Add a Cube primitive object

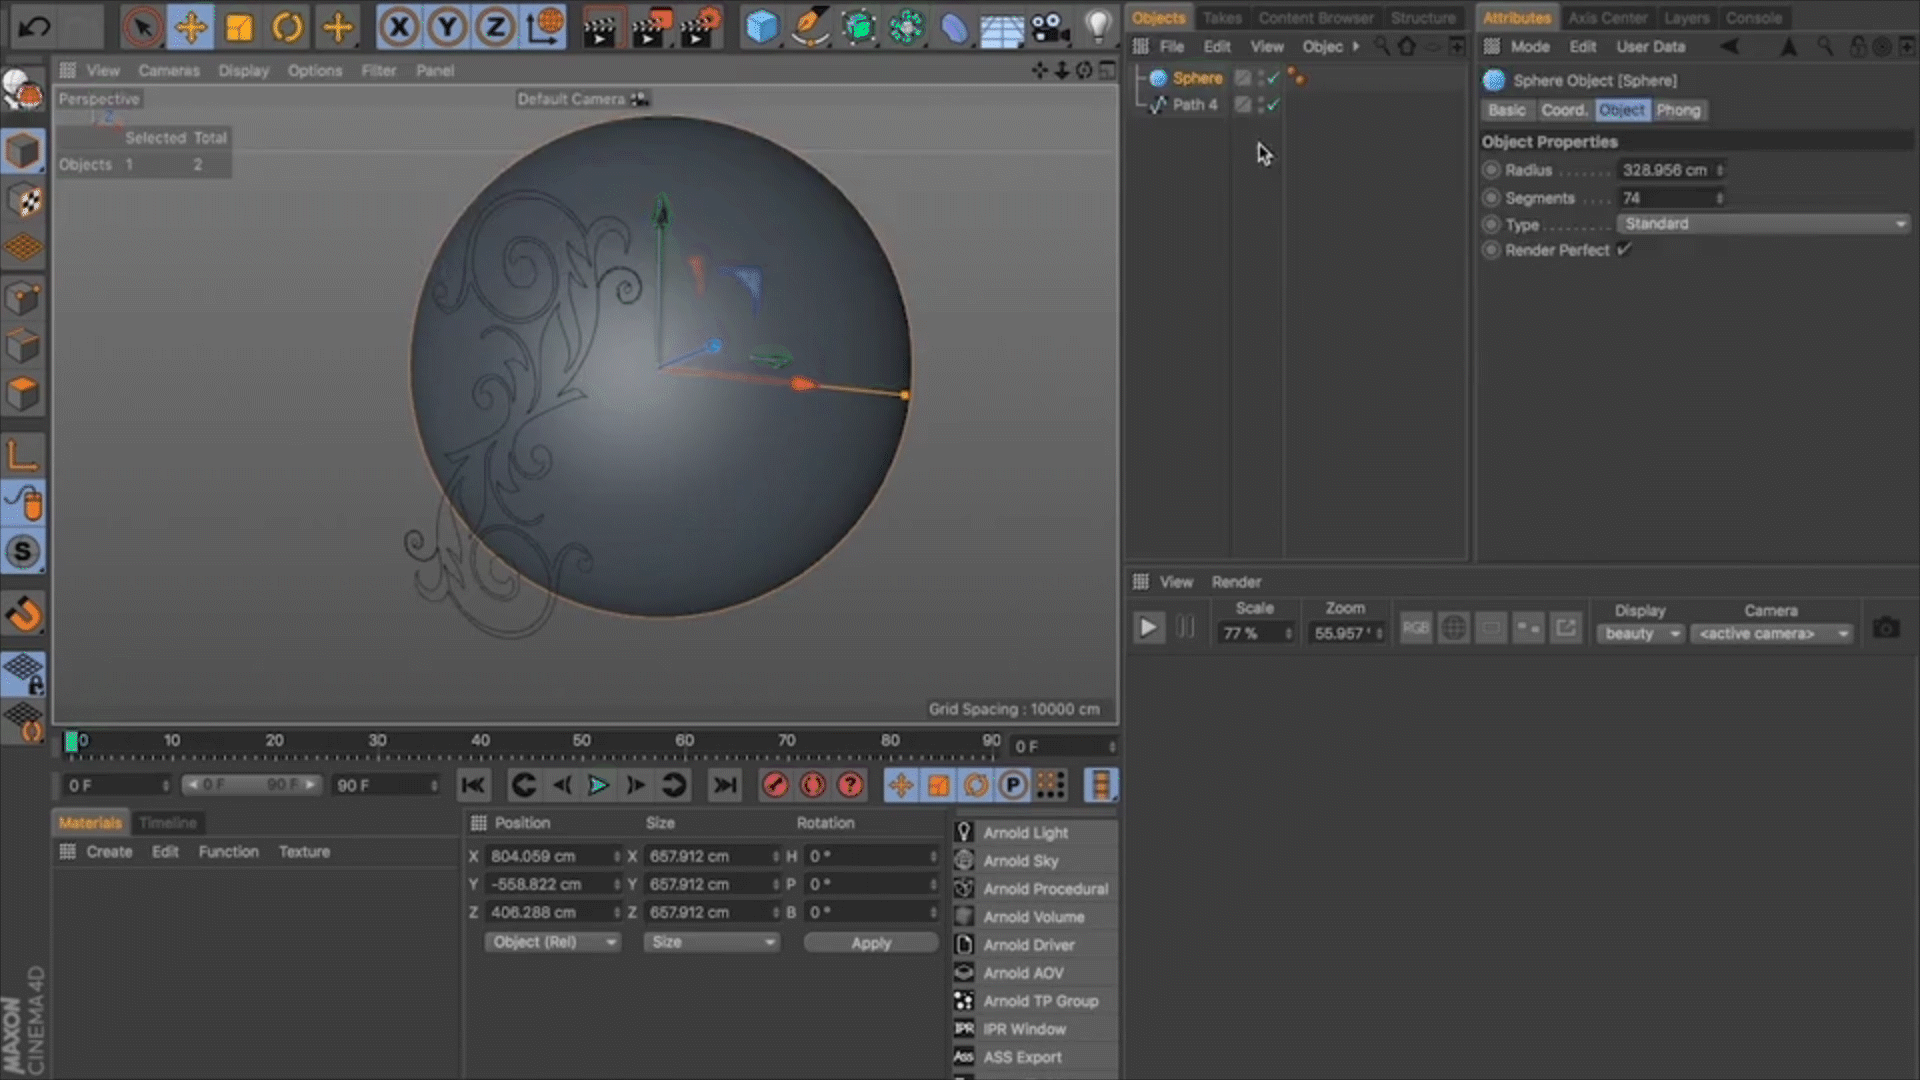point(761,27)
